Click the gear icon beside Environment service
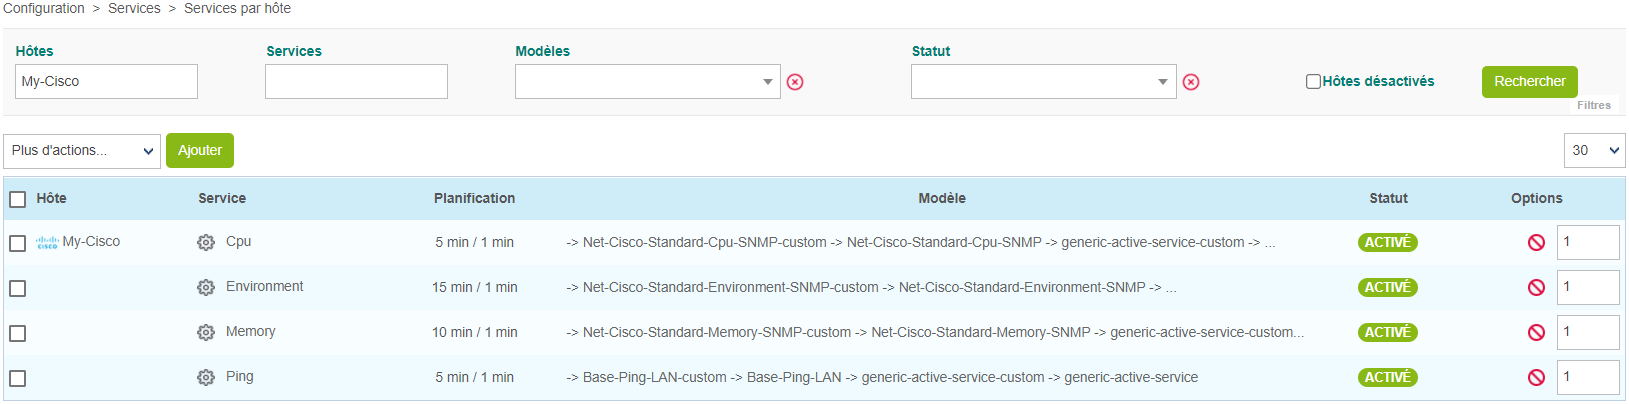The image size is (1629, 404). 206,287
